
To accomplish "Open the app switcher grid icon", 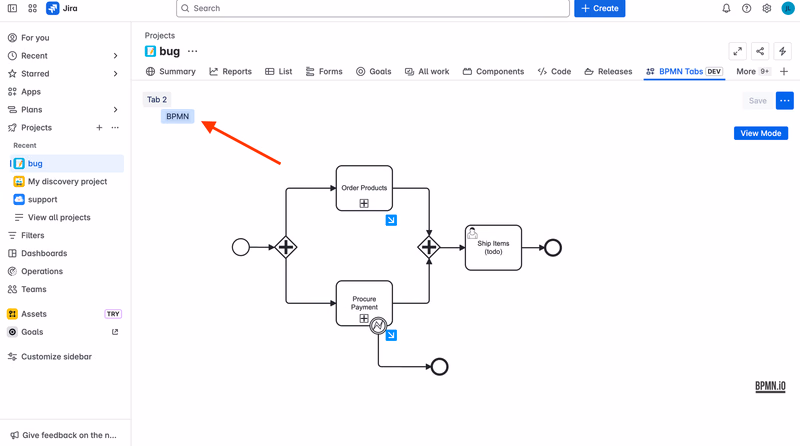I will tap(33, 8).
